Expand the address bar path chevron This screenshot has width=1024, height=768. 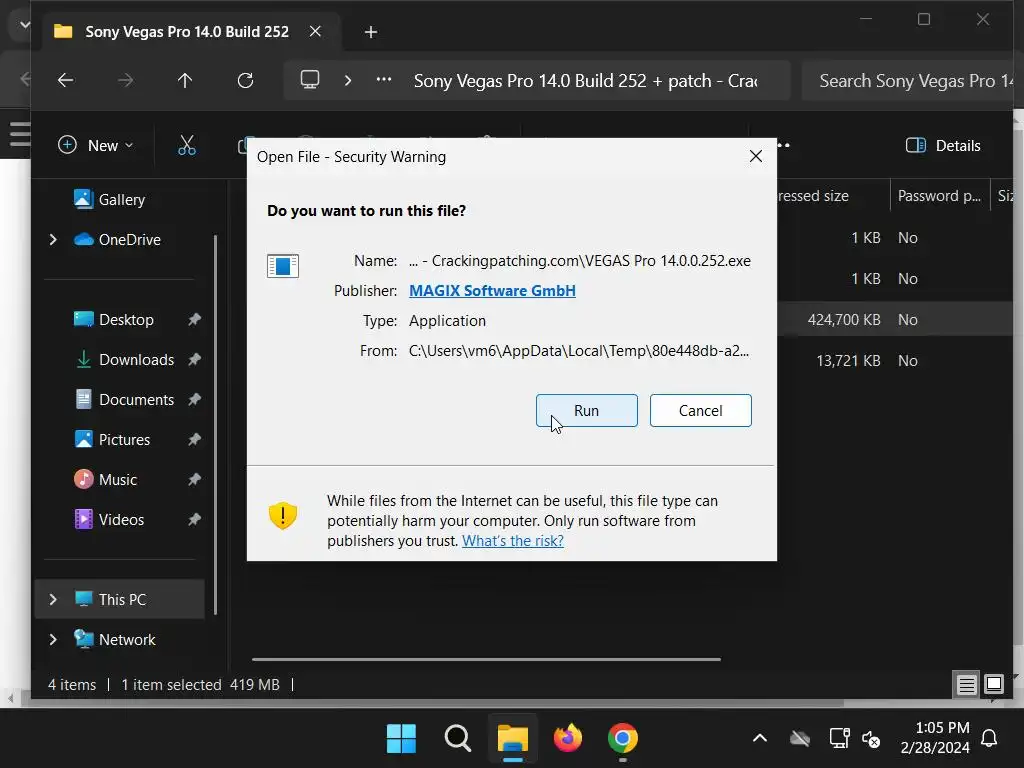tap(347, 80)
